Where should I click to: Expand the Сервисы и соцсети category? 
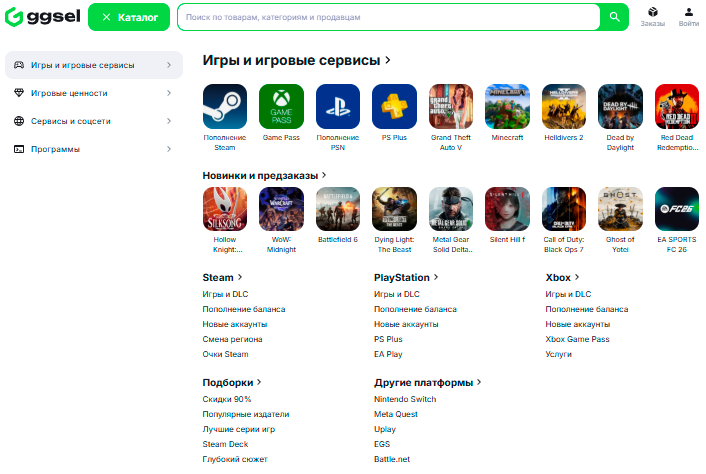tap(94, 121)
